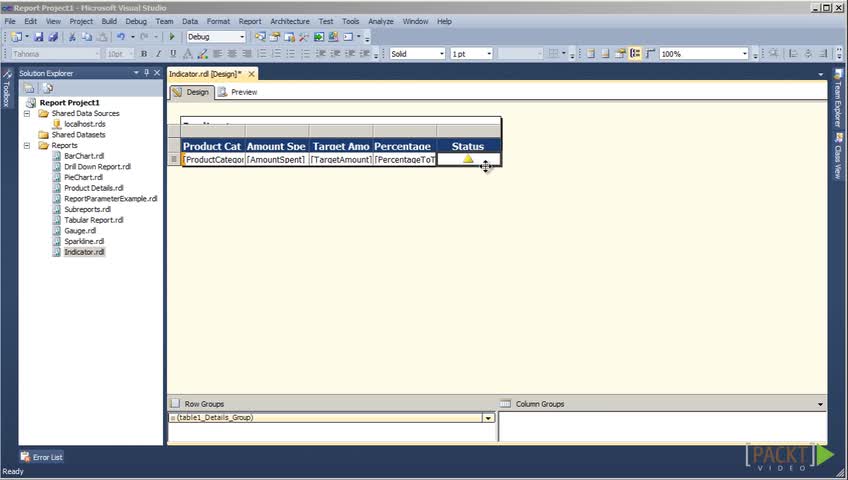
Task: Click the report header icon in Report toolbar
Action: [591, 54]
